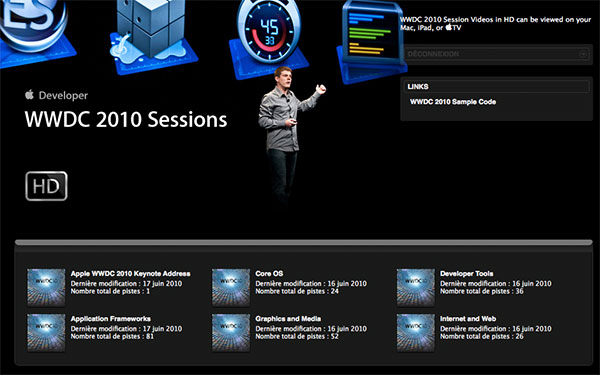This screenshot has width=600, height=375.
Task: Click the HD badge icon
Action: (46, 186)
